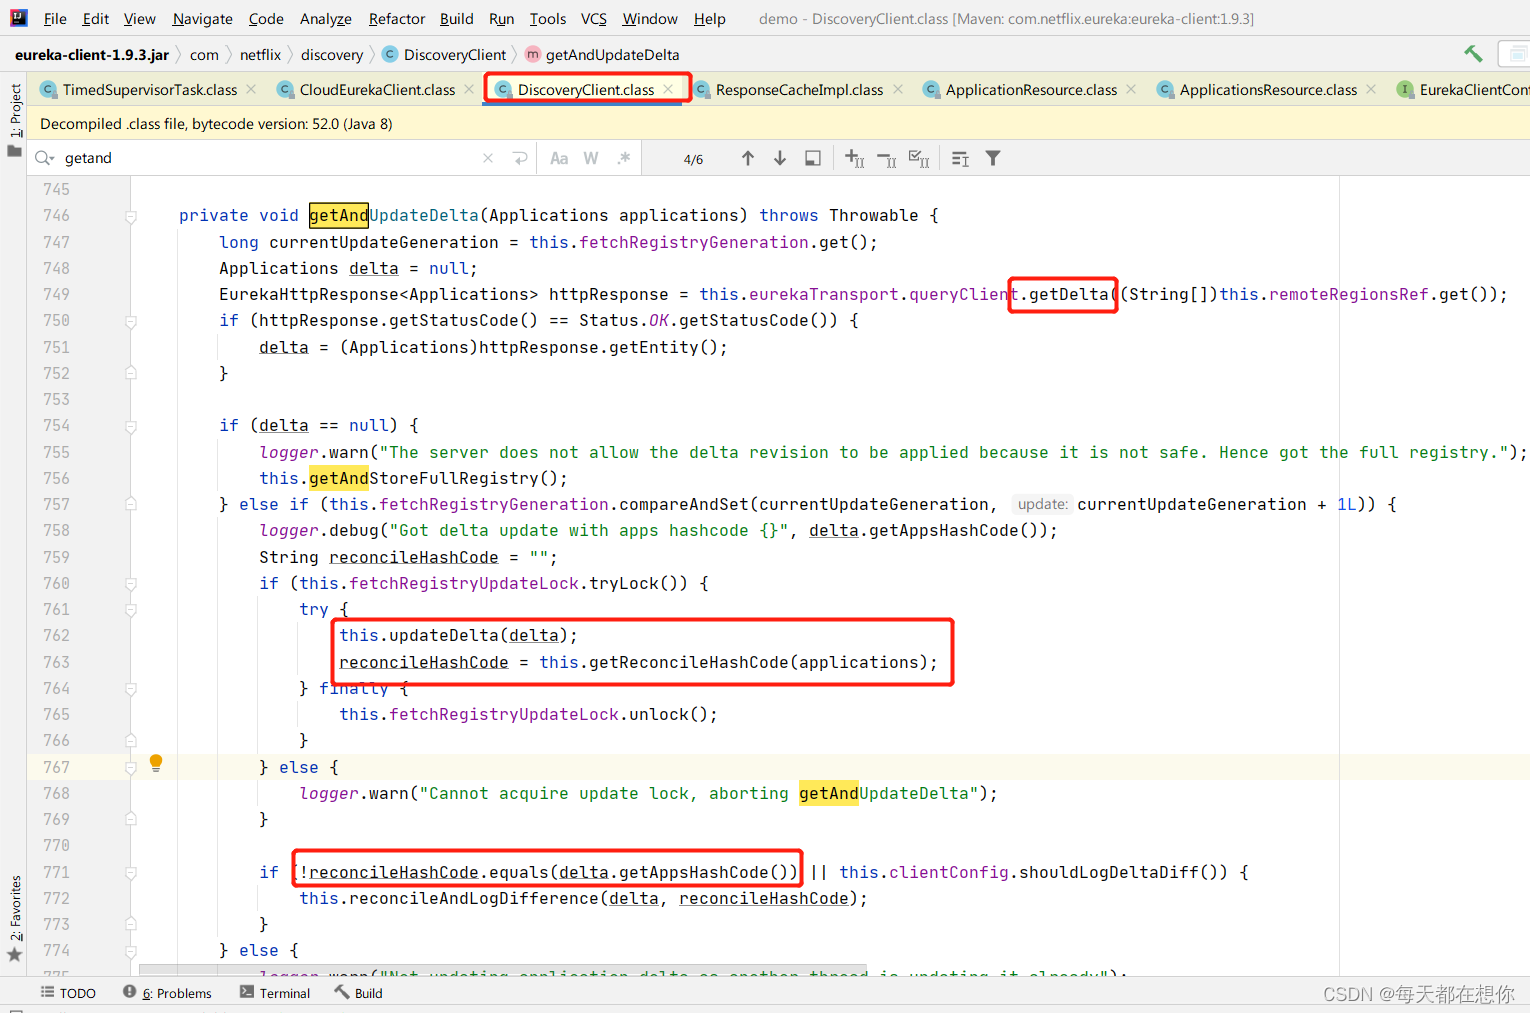Collapse fold marker at line 760

[x=131, y=584]
